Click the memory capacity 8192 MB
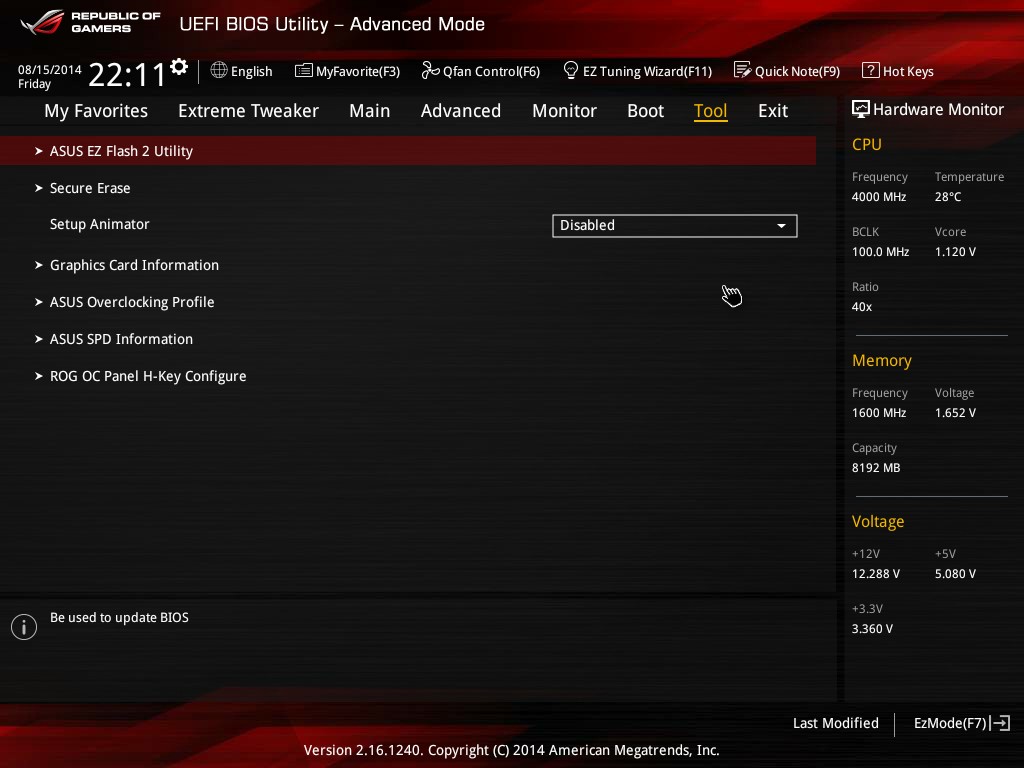This screenshot has height=768, width=1024. (x=876, y=468)
